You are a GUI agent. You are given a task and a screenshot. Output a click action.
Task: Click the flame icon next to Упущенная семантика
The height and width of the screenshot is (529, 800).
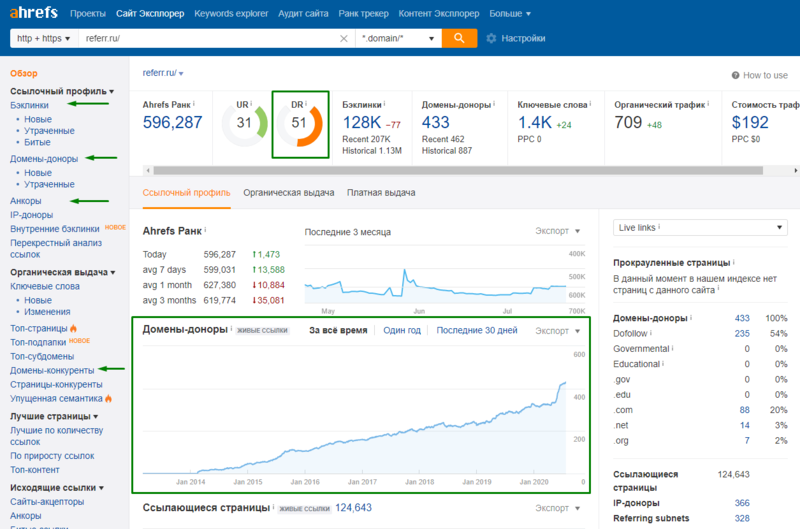pos(108,398)
